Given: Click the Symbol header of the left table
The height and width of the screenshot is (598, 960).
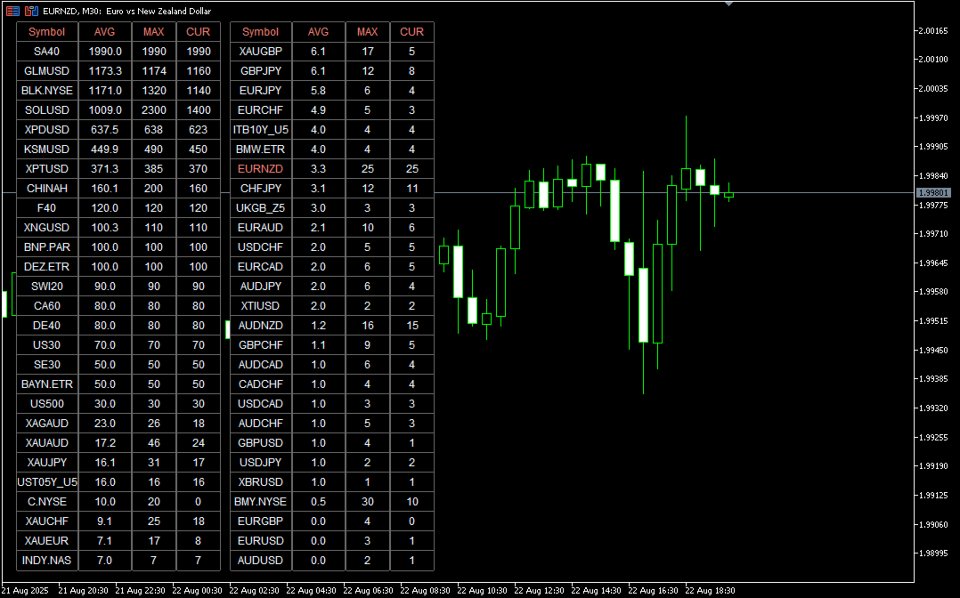Looking at the screenshot, I should 46,32.
